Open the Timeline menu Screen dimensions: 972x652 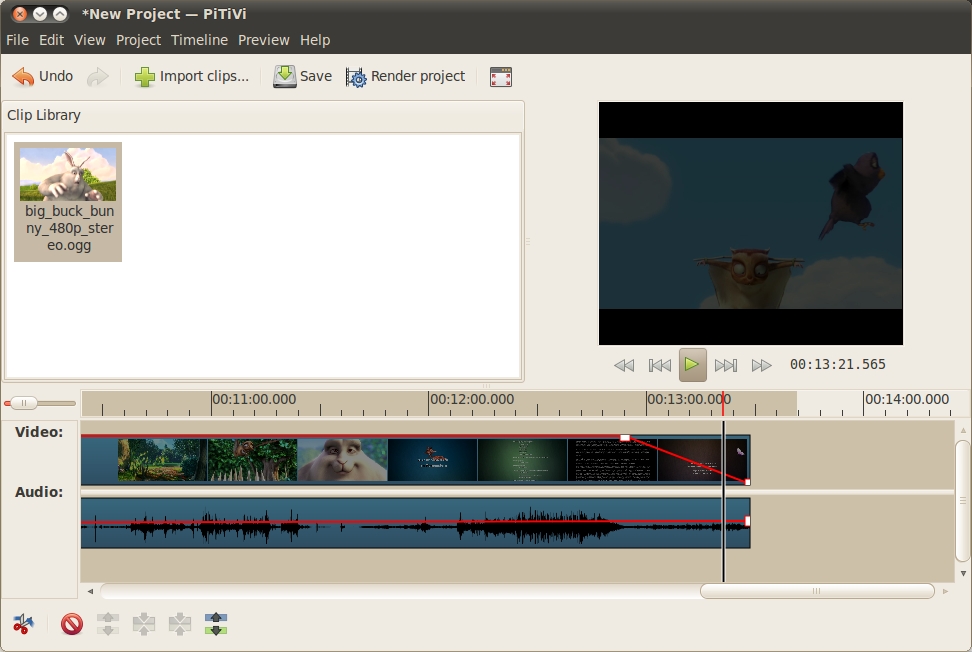click(x=199, y=40)
